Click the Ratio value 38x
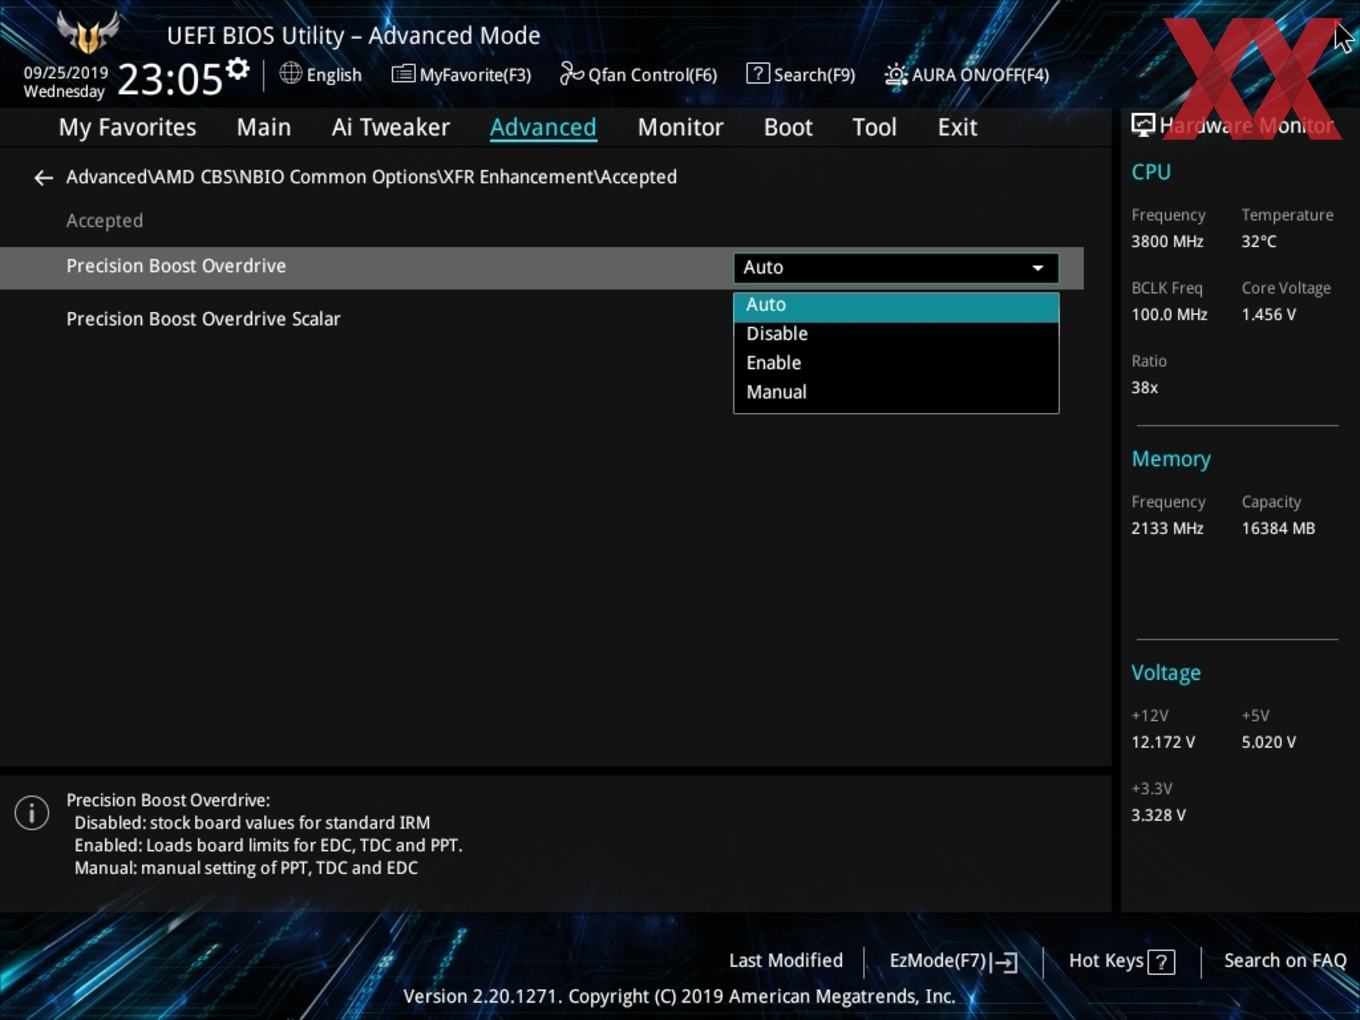This screenshot has width=1360, height=1020. point(1144,387)
